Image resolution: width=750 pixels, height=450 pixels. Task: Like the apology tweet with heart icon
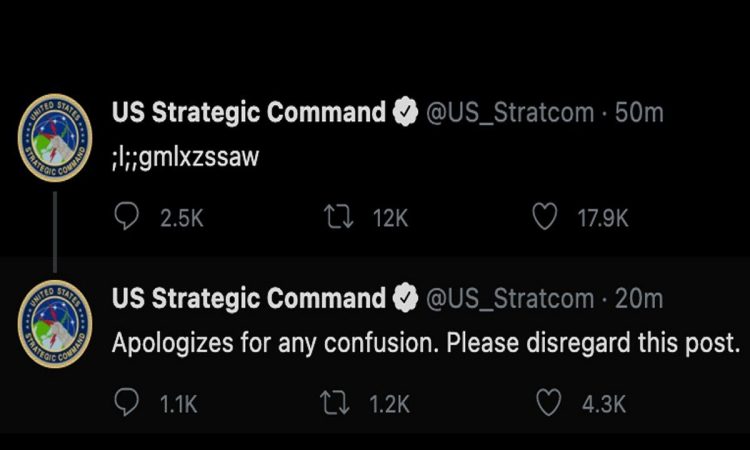click(548, 403)
